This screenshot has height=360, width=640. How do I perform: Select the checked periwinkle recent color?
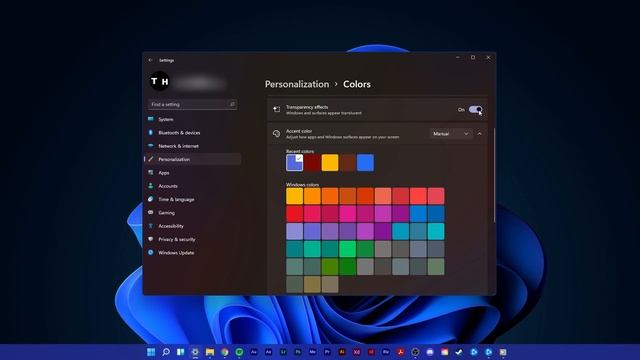coord(294,163)
